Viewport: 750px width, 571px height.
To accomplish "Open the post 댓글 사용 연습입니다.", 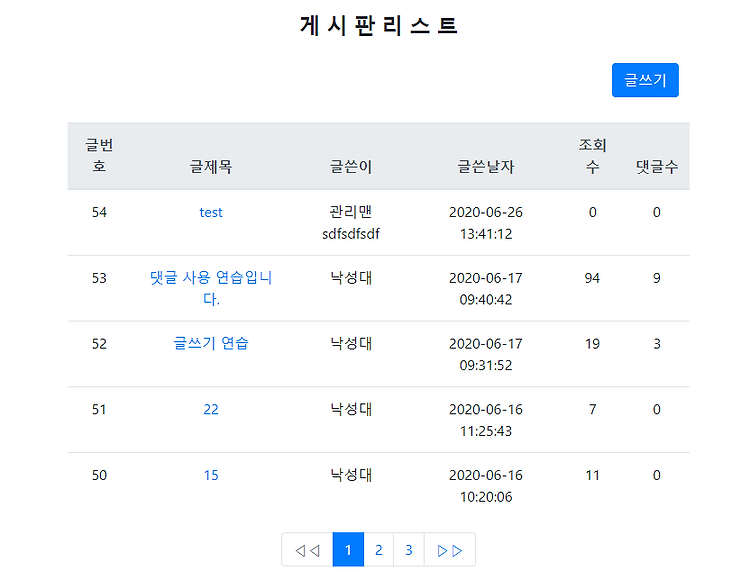I will [211, 288].
